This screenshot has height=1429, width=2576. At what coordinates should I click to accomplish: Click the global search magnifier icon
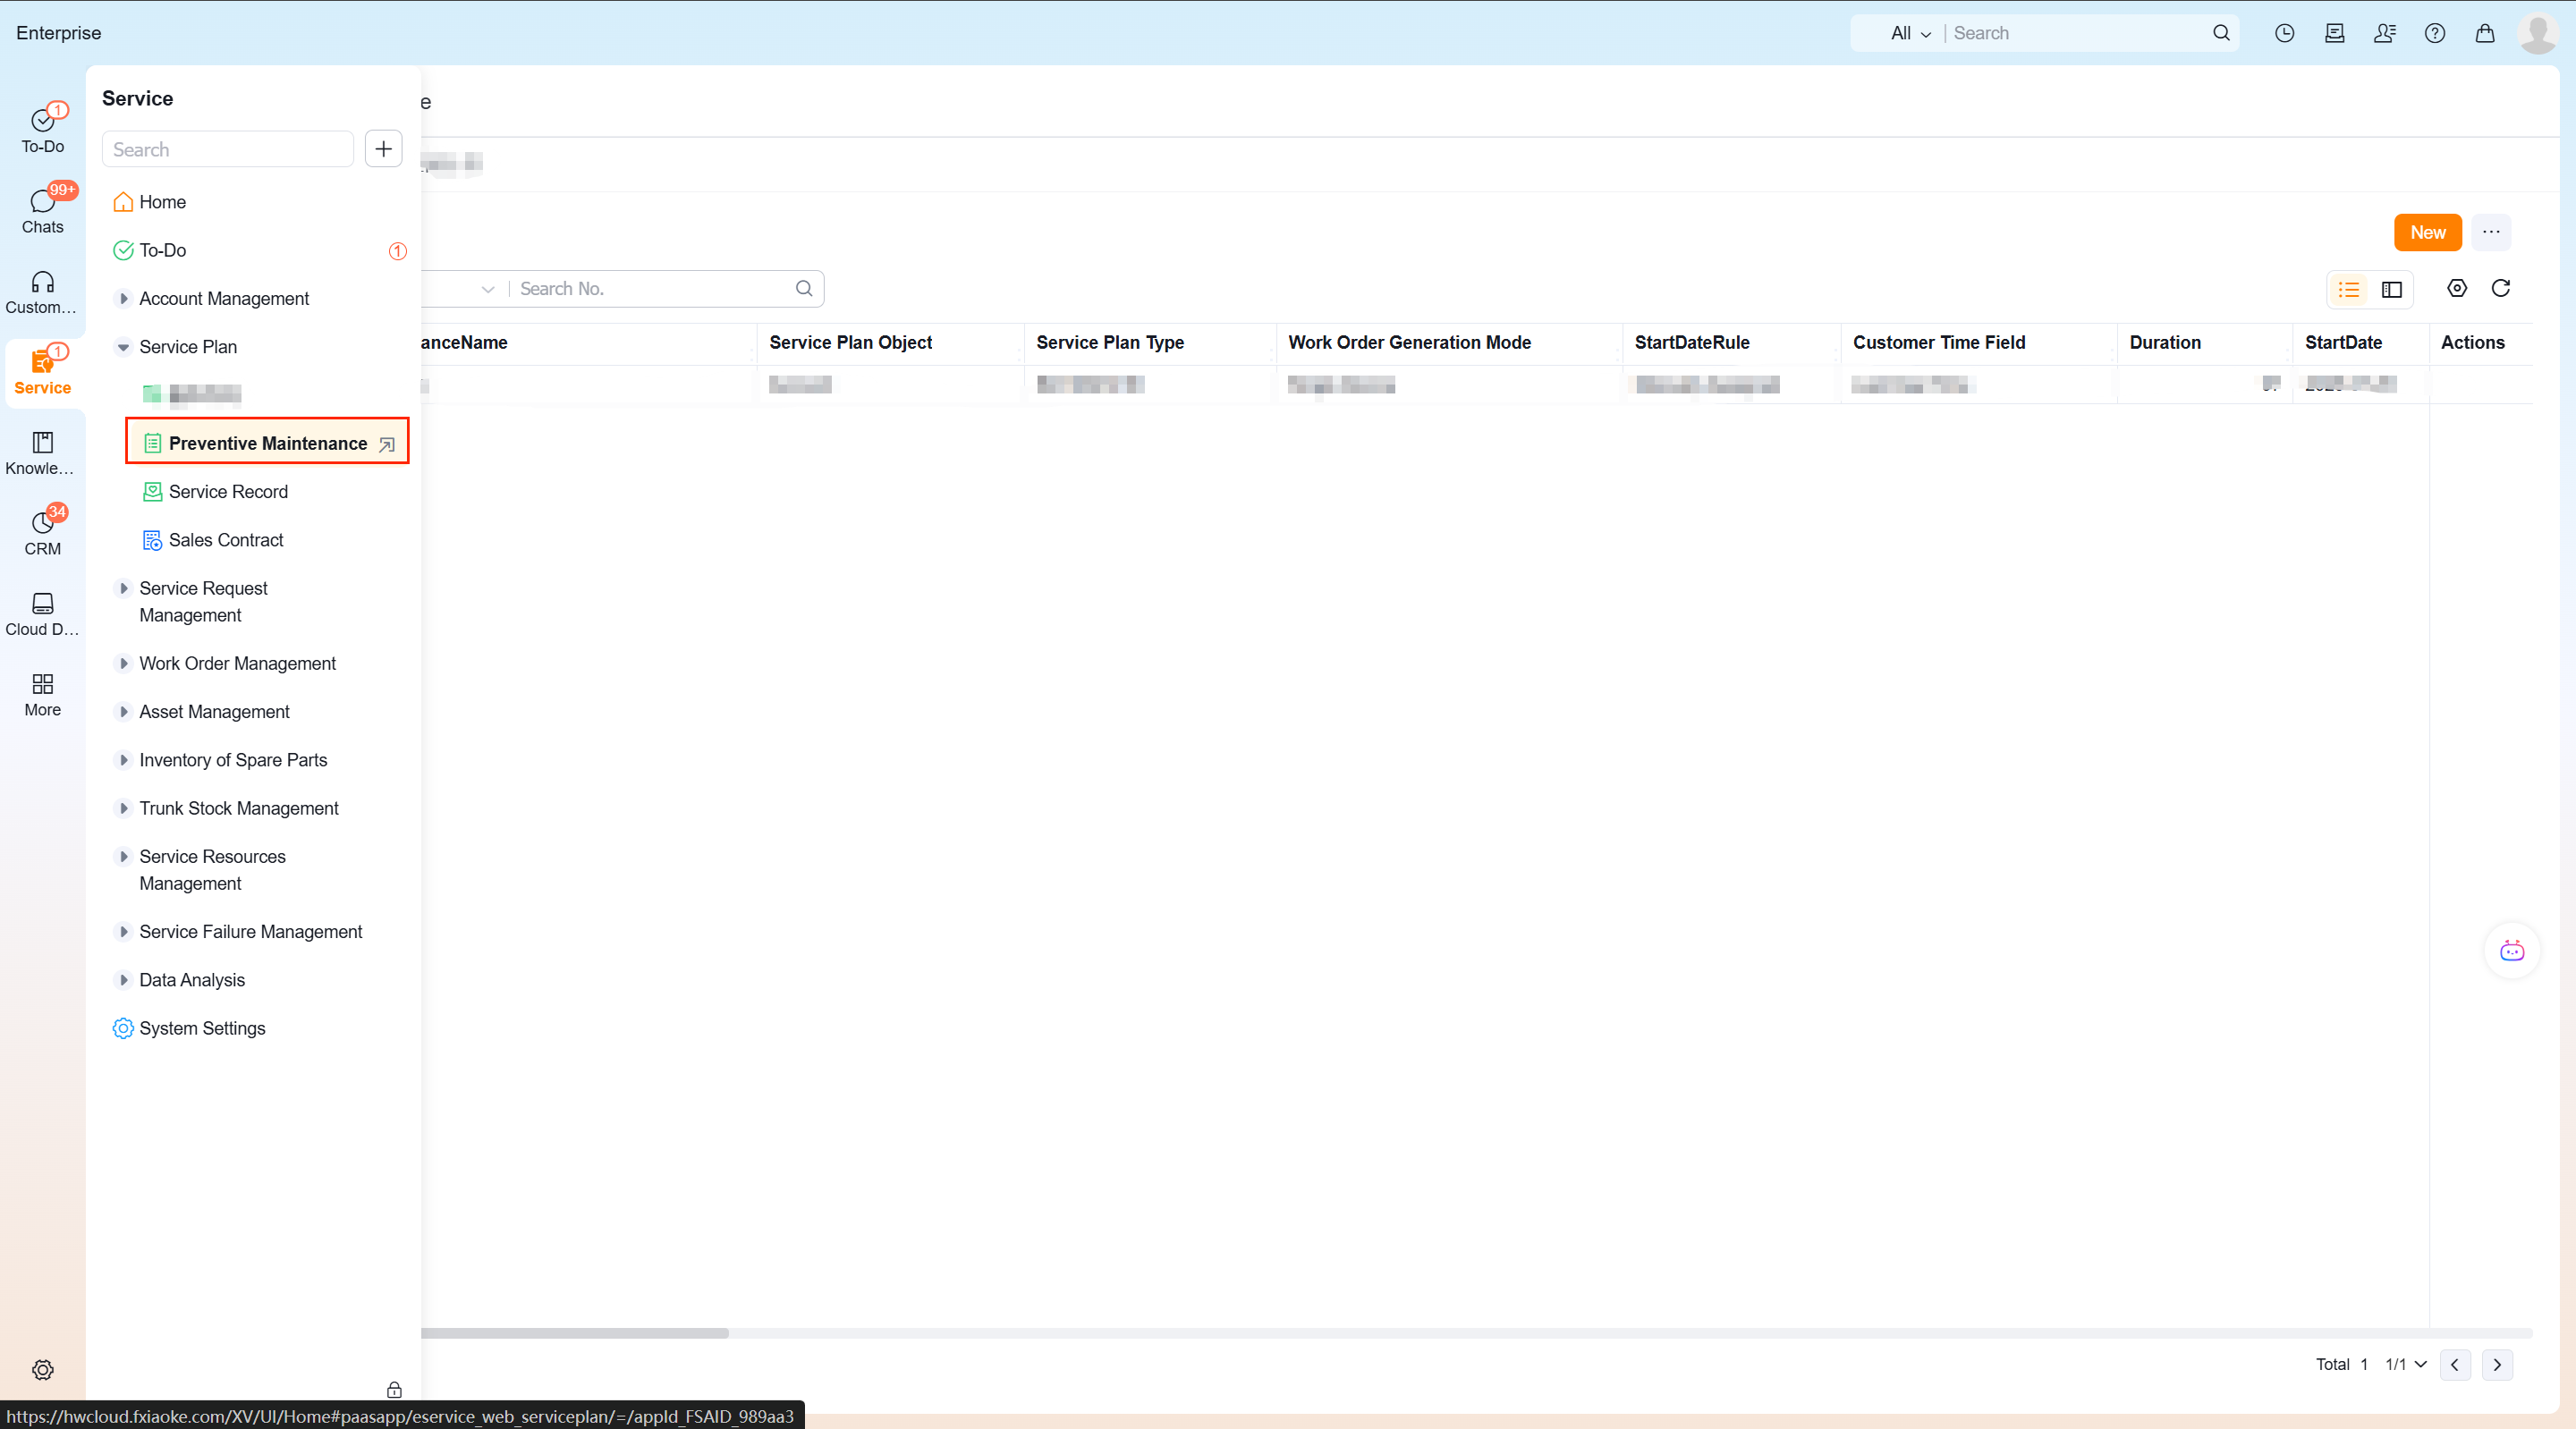(2221, 33)
